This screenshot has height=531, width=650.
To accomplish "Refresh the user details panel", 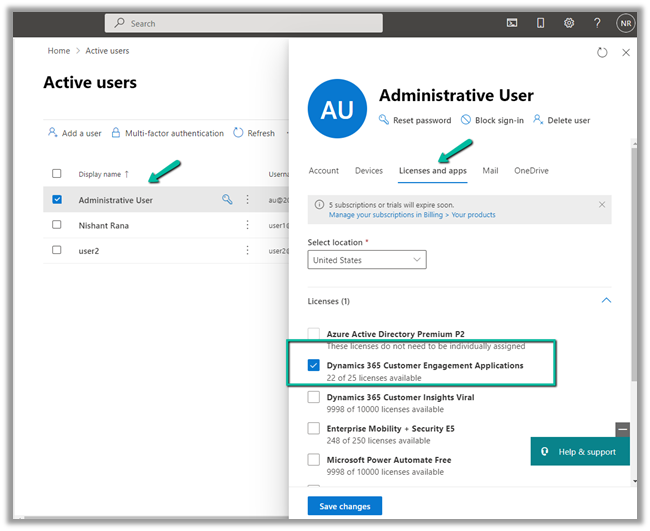I will [x=601, y=52].
